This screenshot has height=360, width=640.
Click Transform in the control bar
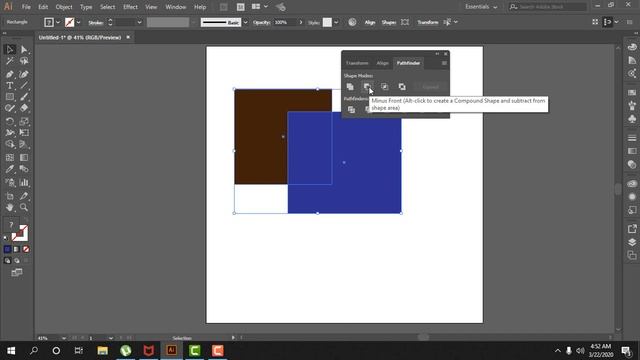(428, 22)
